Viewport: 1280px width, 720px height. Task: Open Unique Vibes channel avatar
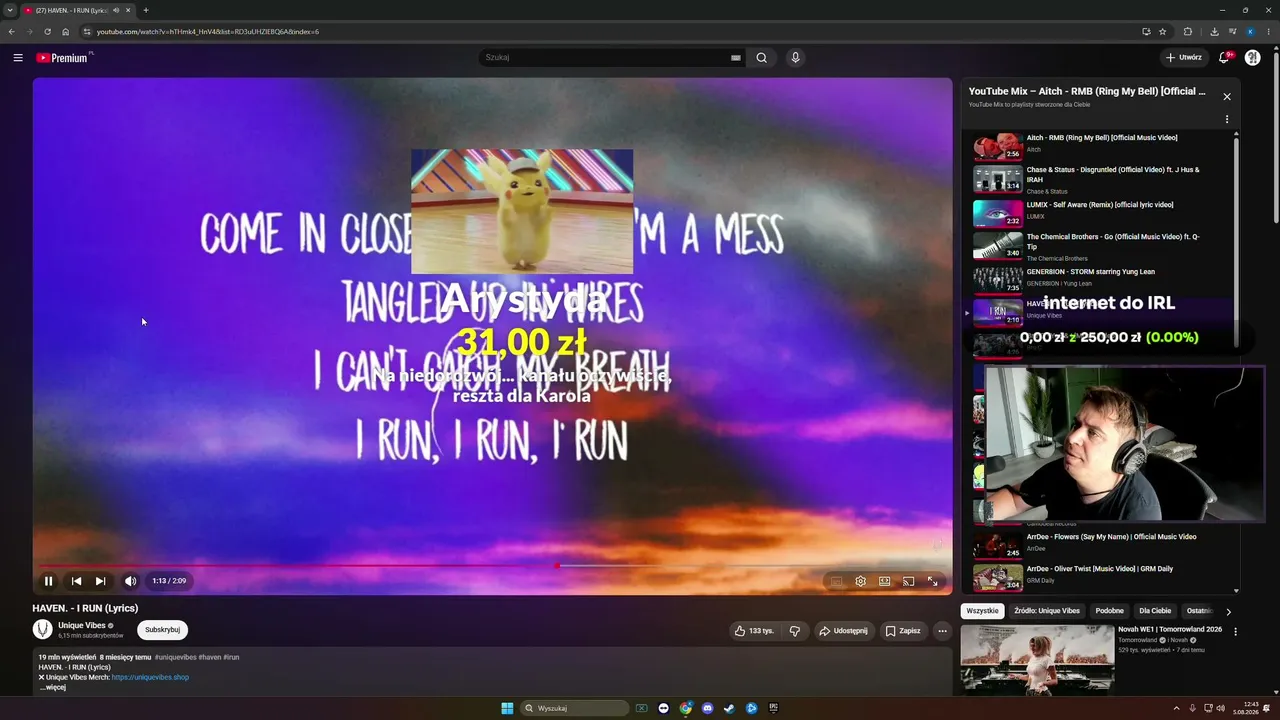(x=43, y=629)
